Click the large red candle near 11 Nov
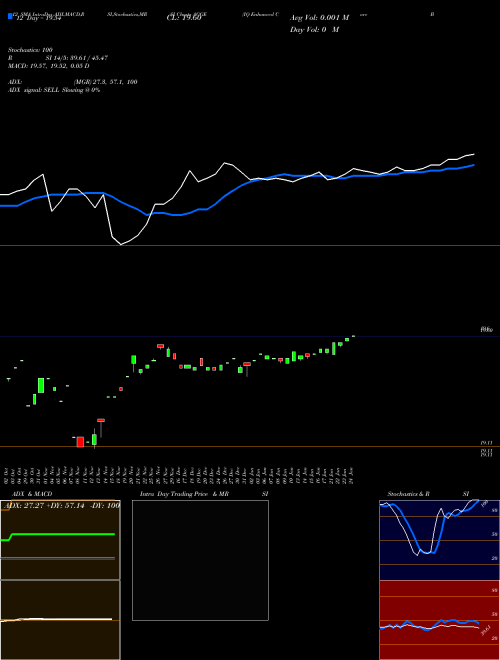This screenshot has width=500, height=660. 80,442
